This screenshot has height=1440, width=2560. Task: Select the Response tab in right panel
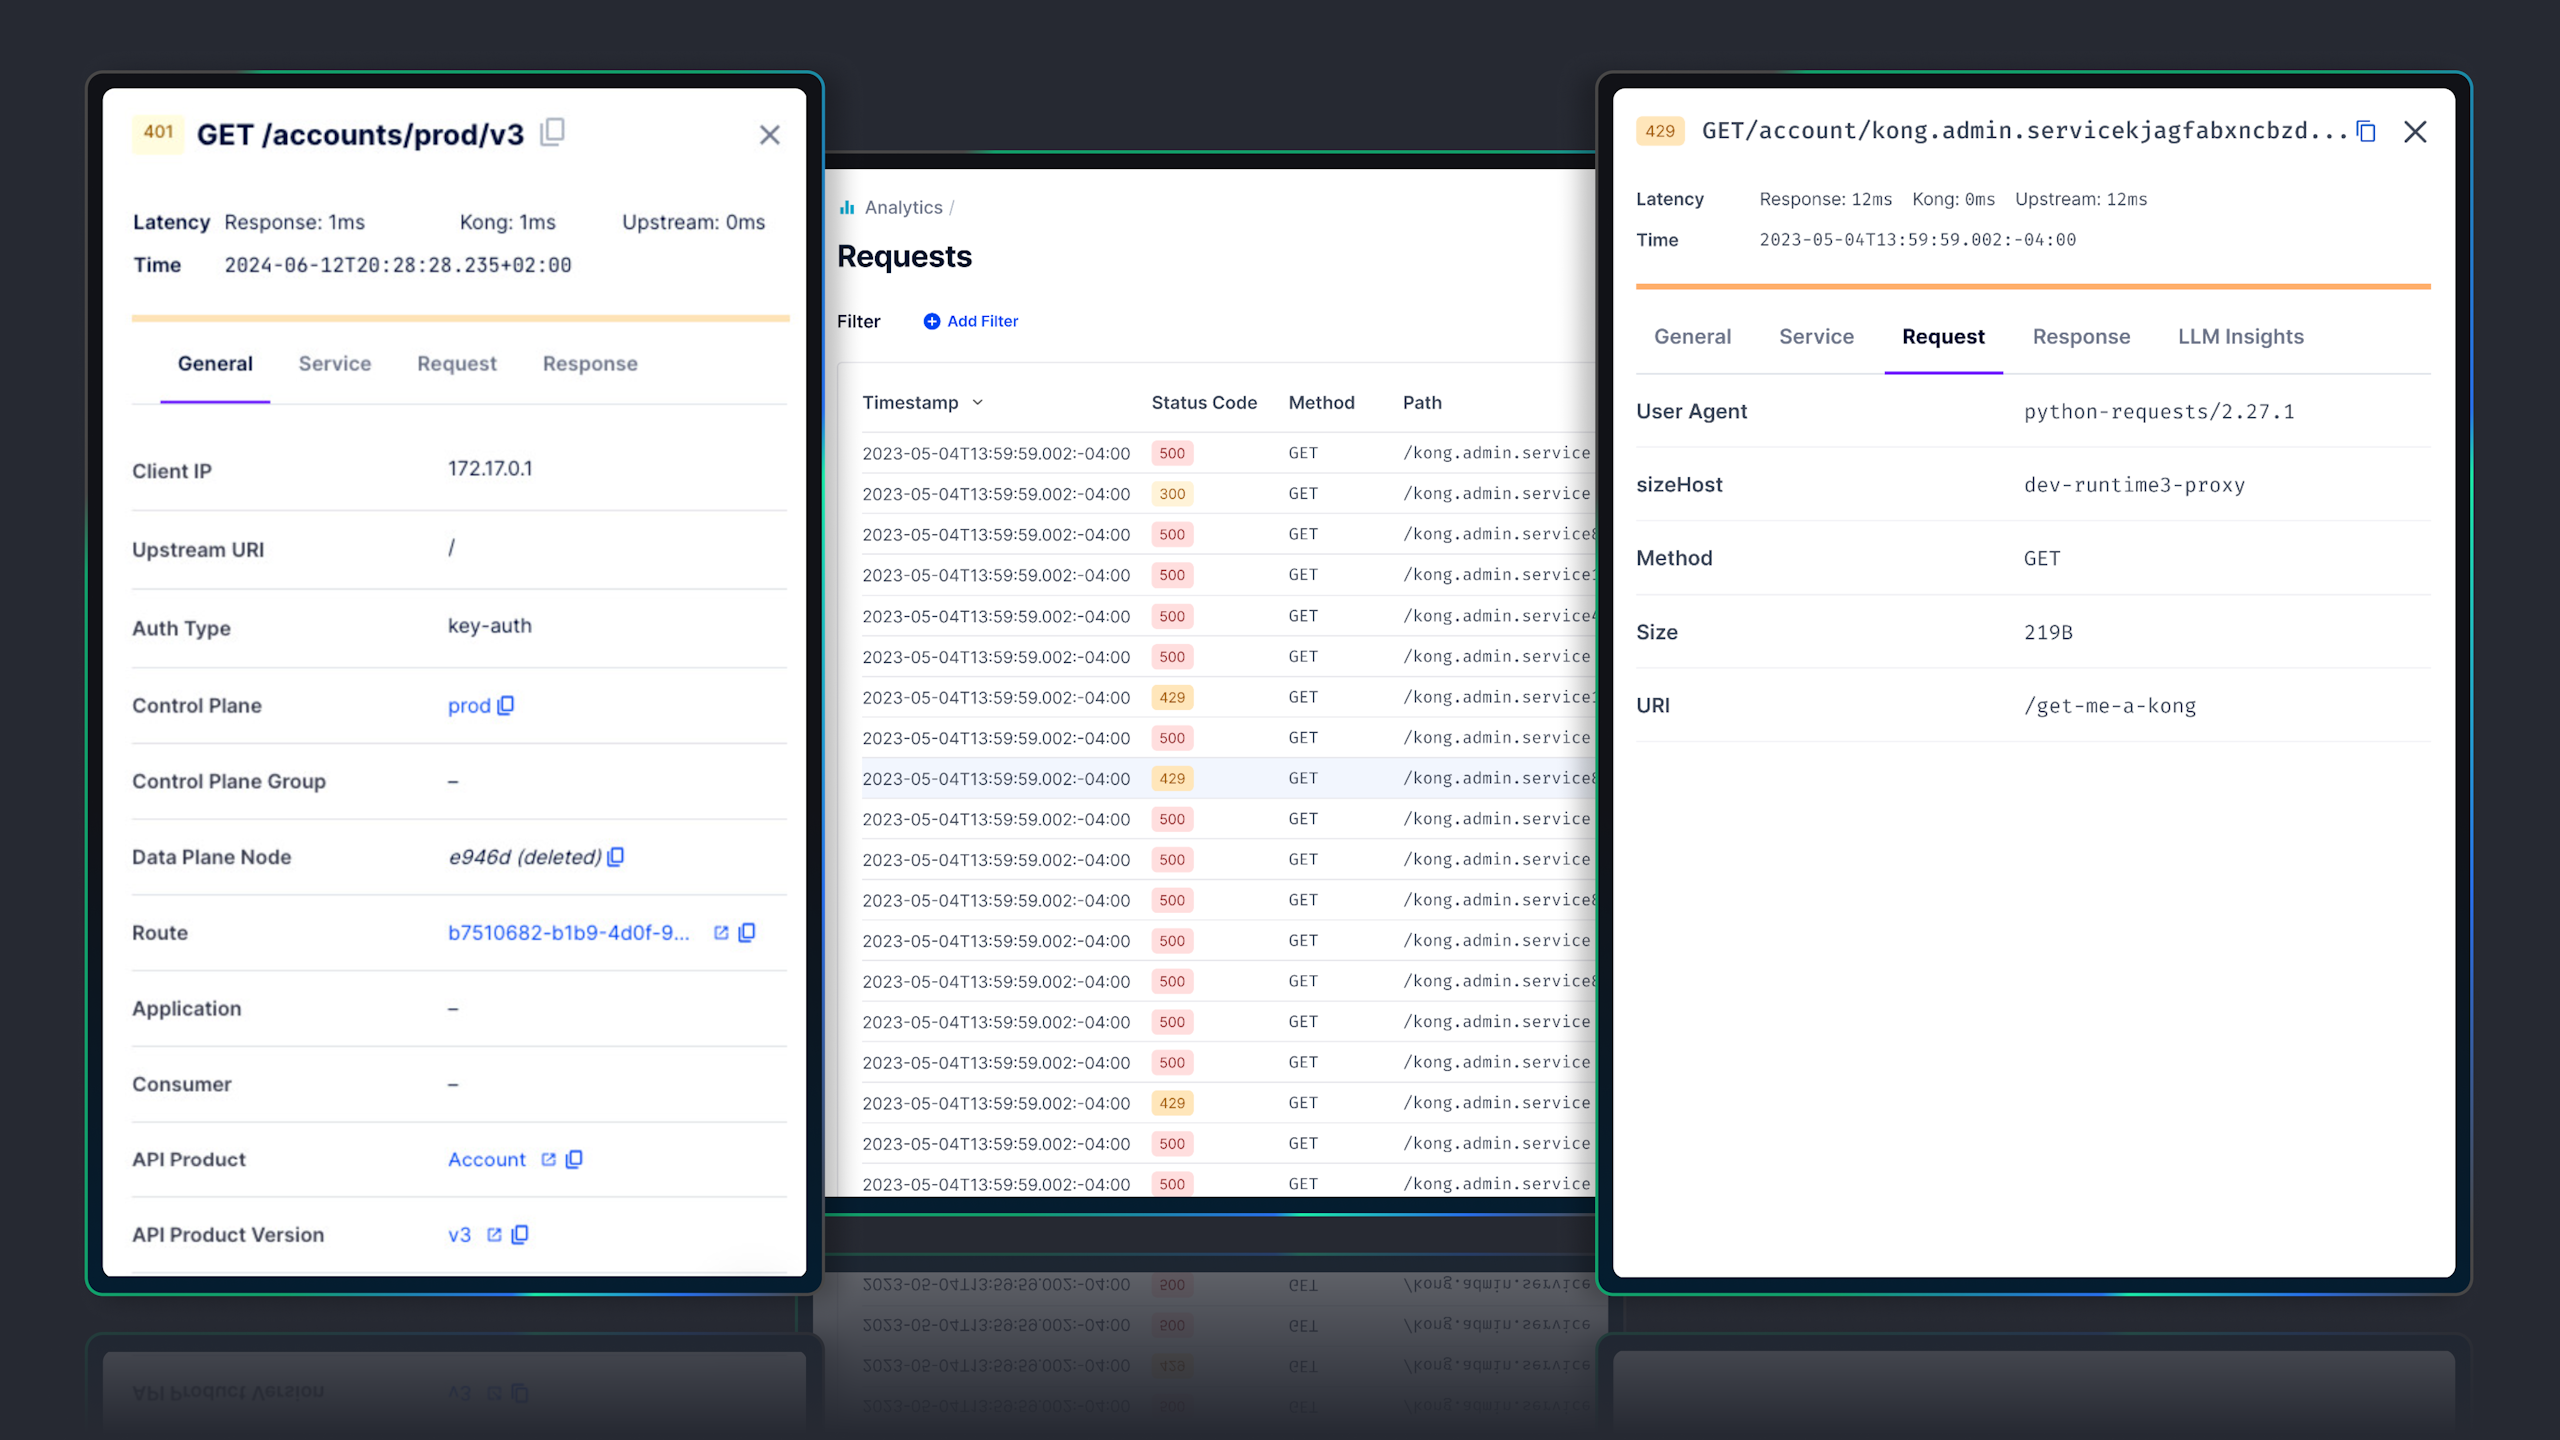coord(2081,337)
